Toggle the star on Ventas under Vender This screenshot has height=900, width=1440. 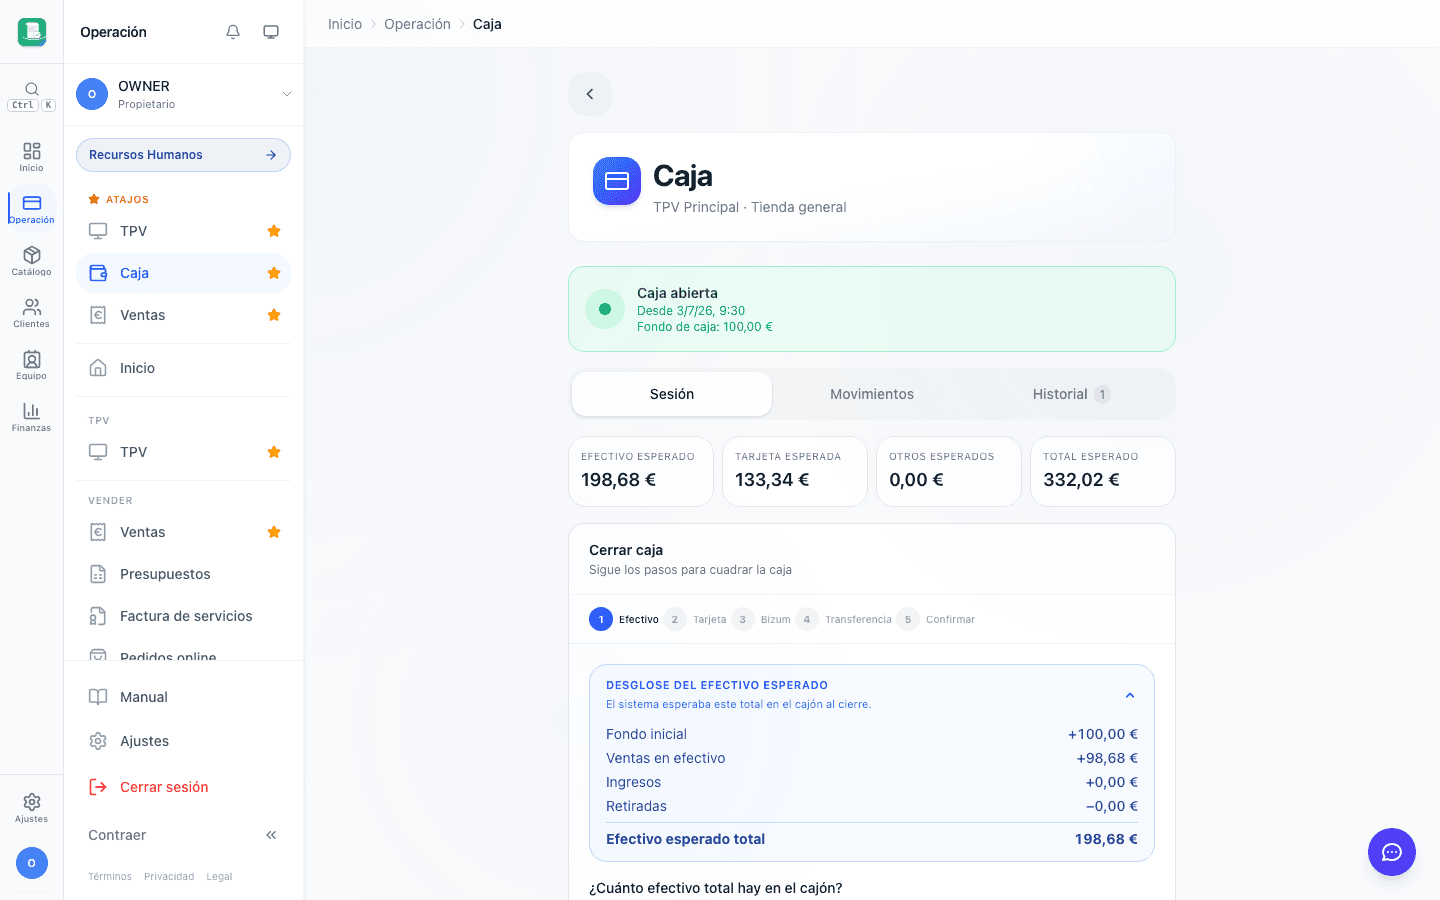pos(274,532)
